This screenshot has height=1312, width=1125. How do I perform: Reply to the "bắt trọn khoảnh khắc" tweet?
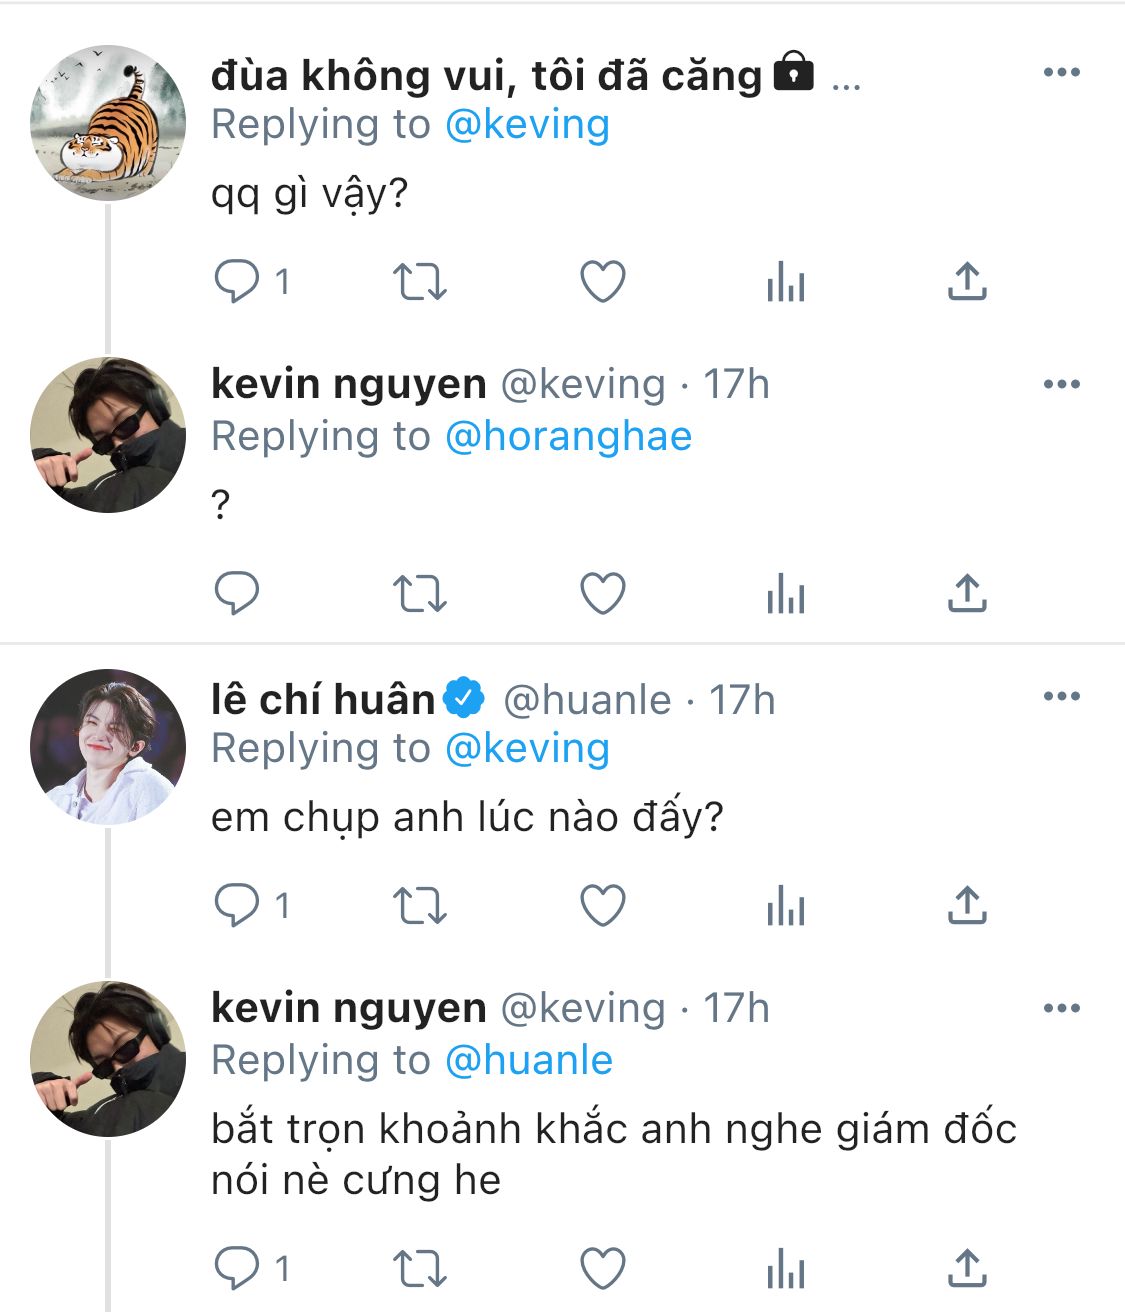coord(238,1269)
